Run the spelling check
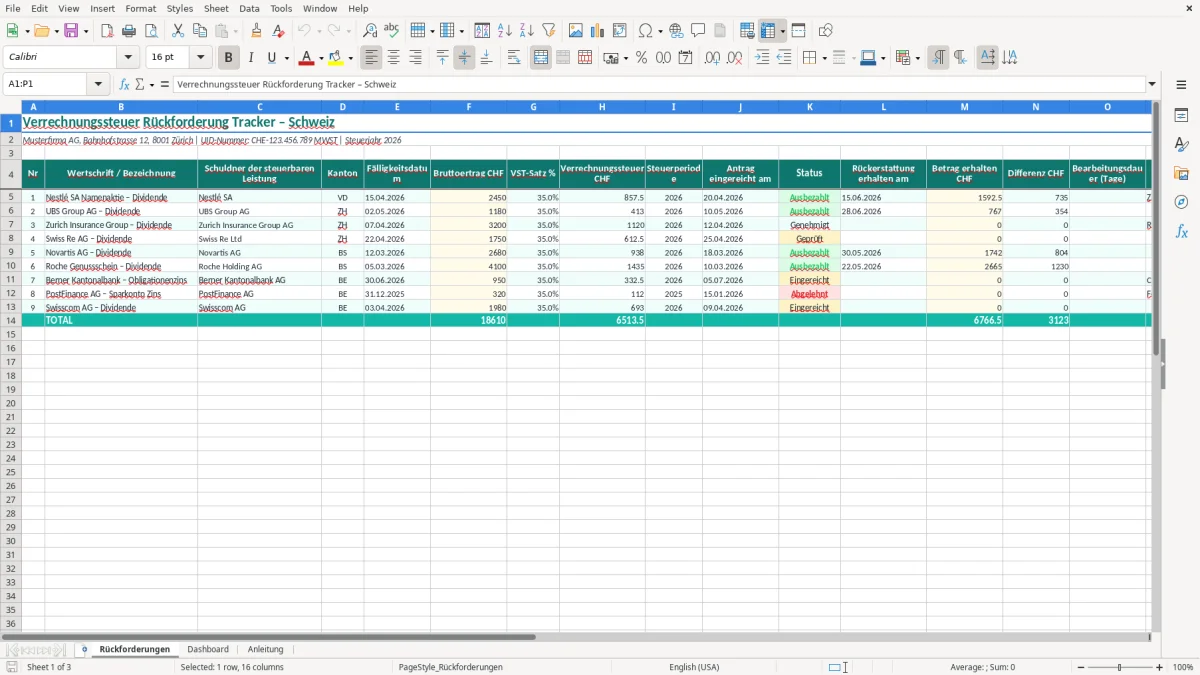The image size is (1200, 675). [392, 31]
